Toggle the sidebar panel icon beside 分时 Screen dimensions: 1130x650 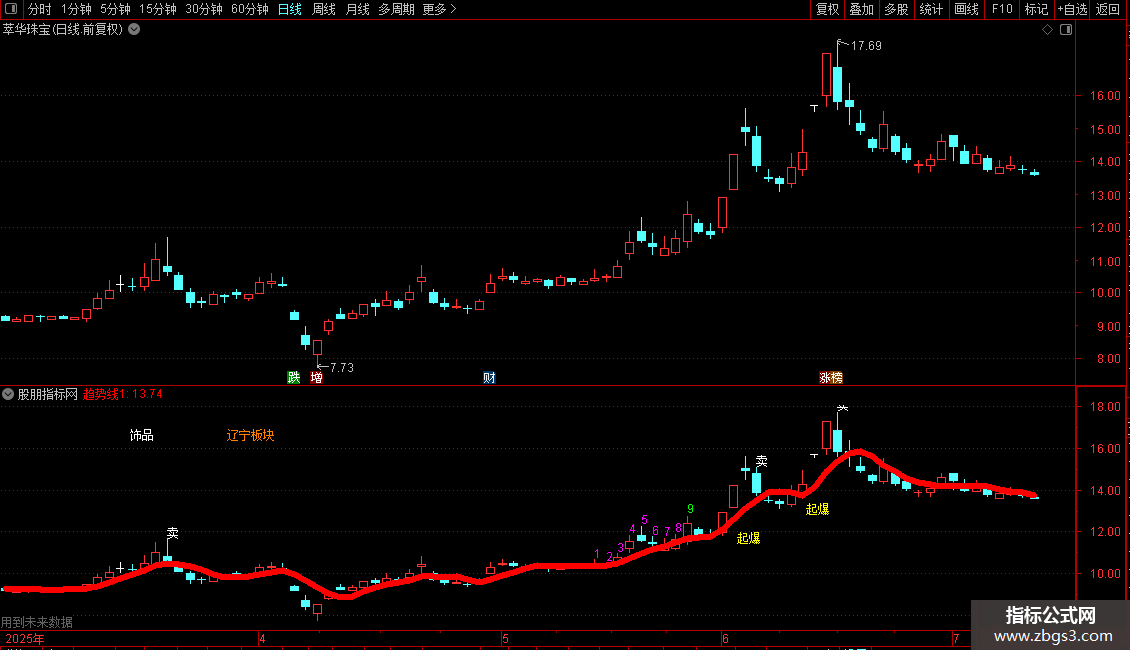coord(11,9)
